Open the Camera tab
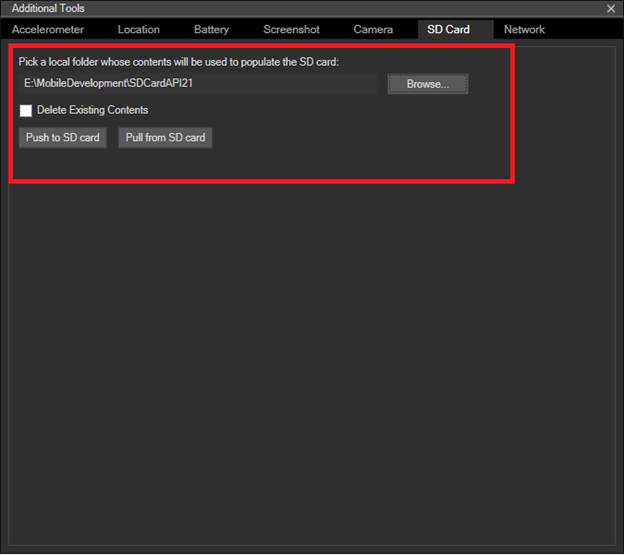 [x=373, y=29]
